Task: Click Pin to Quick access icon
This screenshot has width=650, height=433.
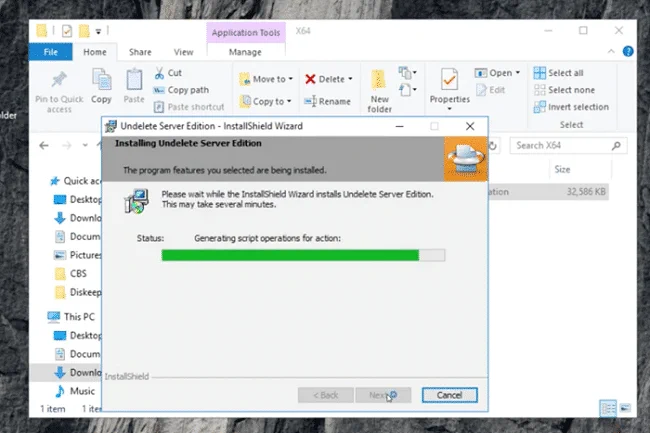Action: [x=59, y=80]
